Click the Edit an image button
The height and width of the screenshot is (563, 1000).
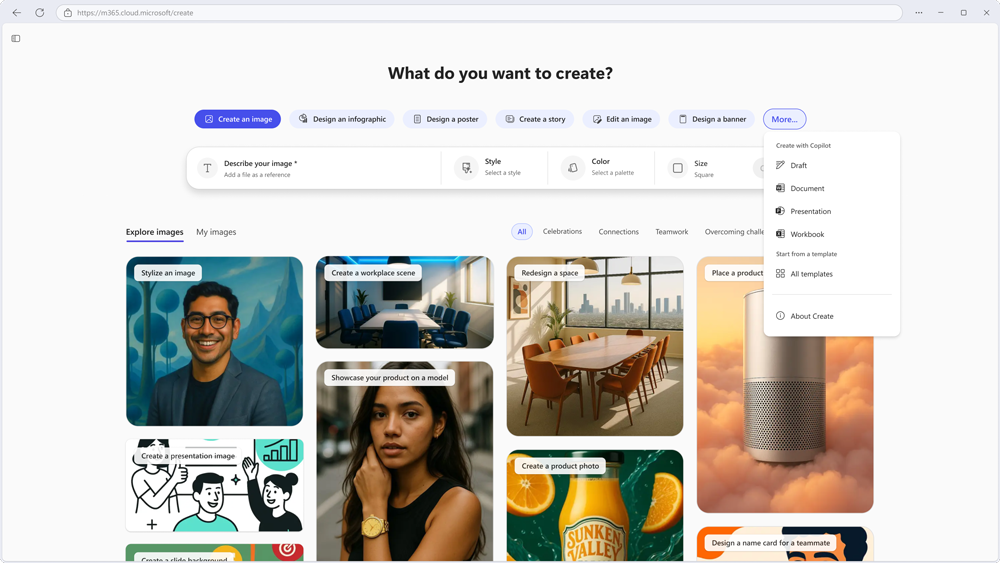pyautogui.click(x=621, y=119)
